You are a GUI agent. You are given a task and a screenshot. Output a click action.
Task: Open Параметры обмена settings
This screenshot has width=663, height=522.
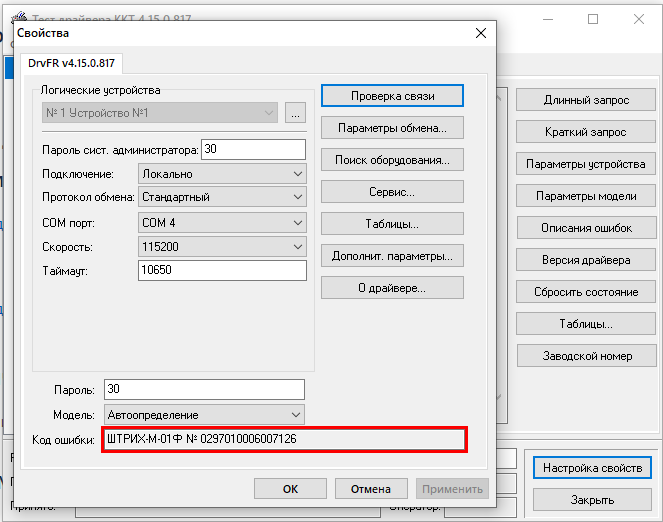pos(392,128)
